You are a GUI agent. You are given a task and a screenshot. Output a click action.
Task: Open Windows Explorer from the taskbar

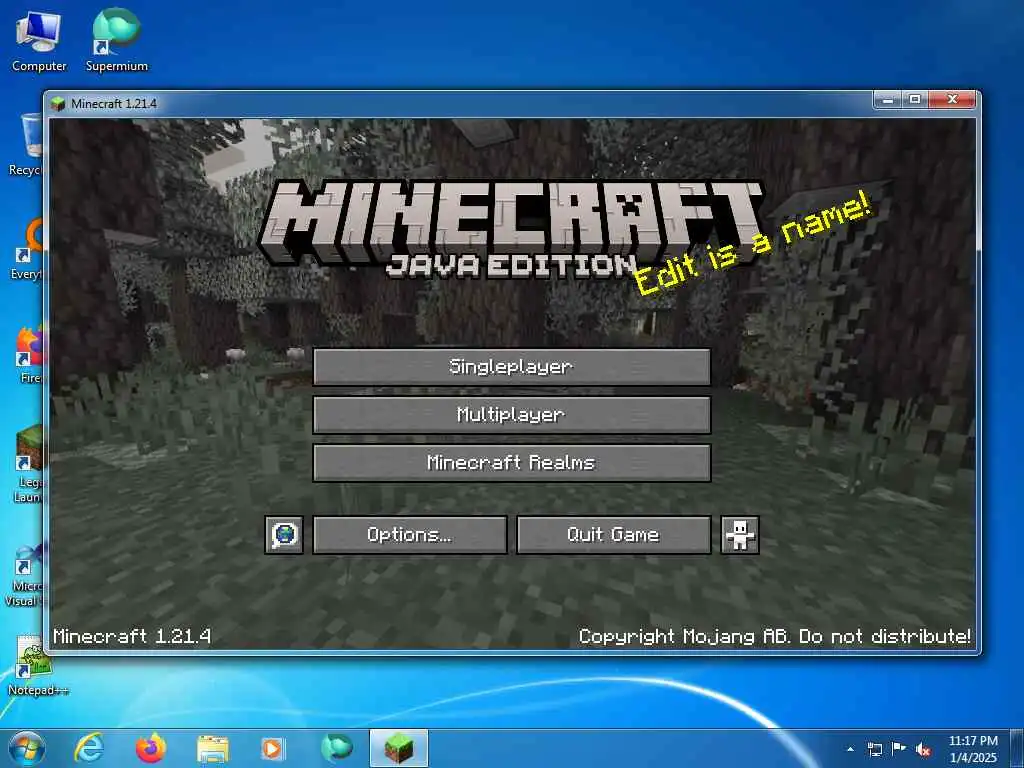(213, 748)
